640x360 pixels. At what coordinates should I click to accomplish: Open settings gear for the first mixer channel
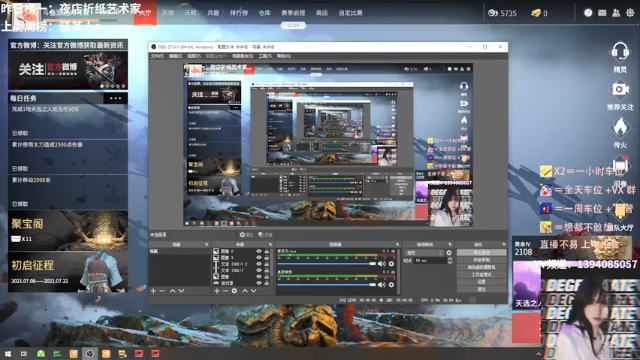(x=391, y=264)
